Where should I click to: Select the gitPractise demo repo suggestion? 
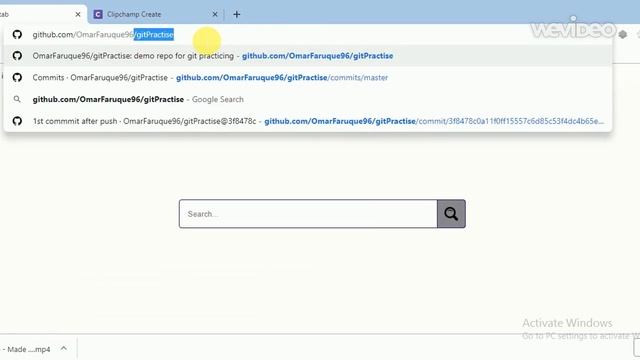pos(308,56)
